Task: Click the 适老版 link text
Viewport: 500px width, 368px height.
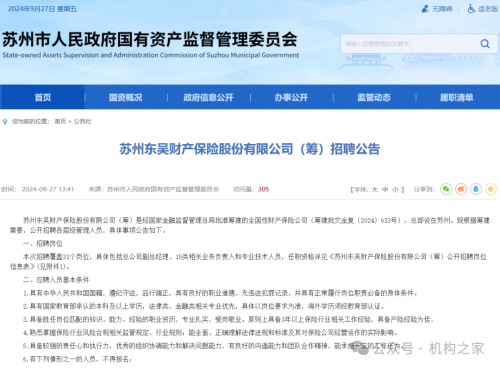Action: (x=488, y=9)
